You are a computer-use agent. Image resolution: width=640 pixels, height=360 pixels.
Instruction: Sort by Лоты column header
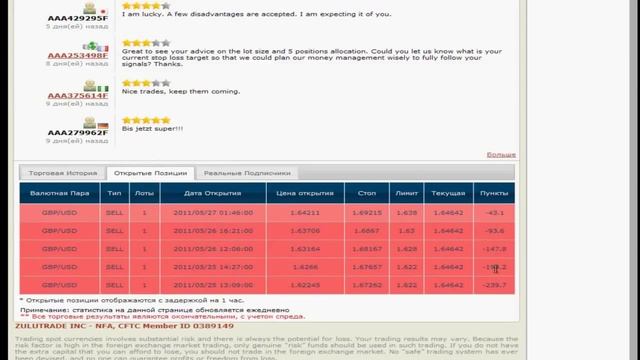pos(144,193)
